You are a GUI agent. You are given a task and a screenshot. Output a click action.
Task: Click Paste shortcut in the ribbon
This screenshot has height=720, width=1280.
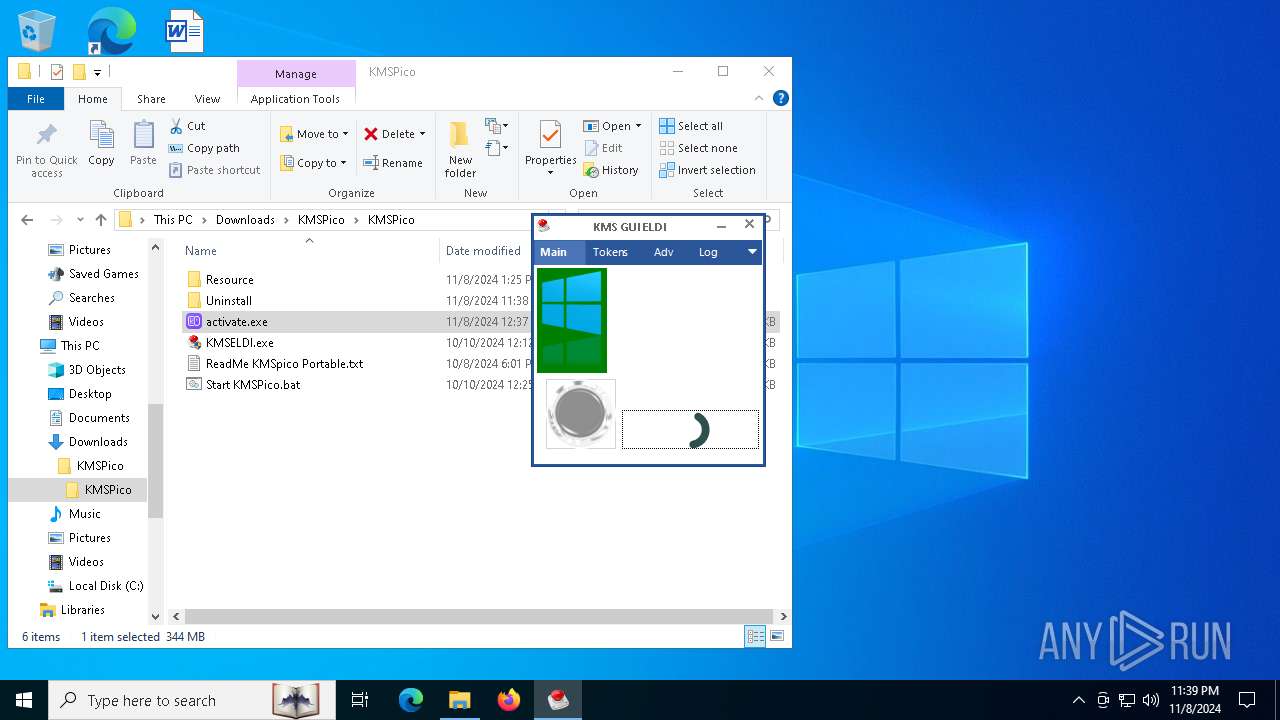pos(215,170)
